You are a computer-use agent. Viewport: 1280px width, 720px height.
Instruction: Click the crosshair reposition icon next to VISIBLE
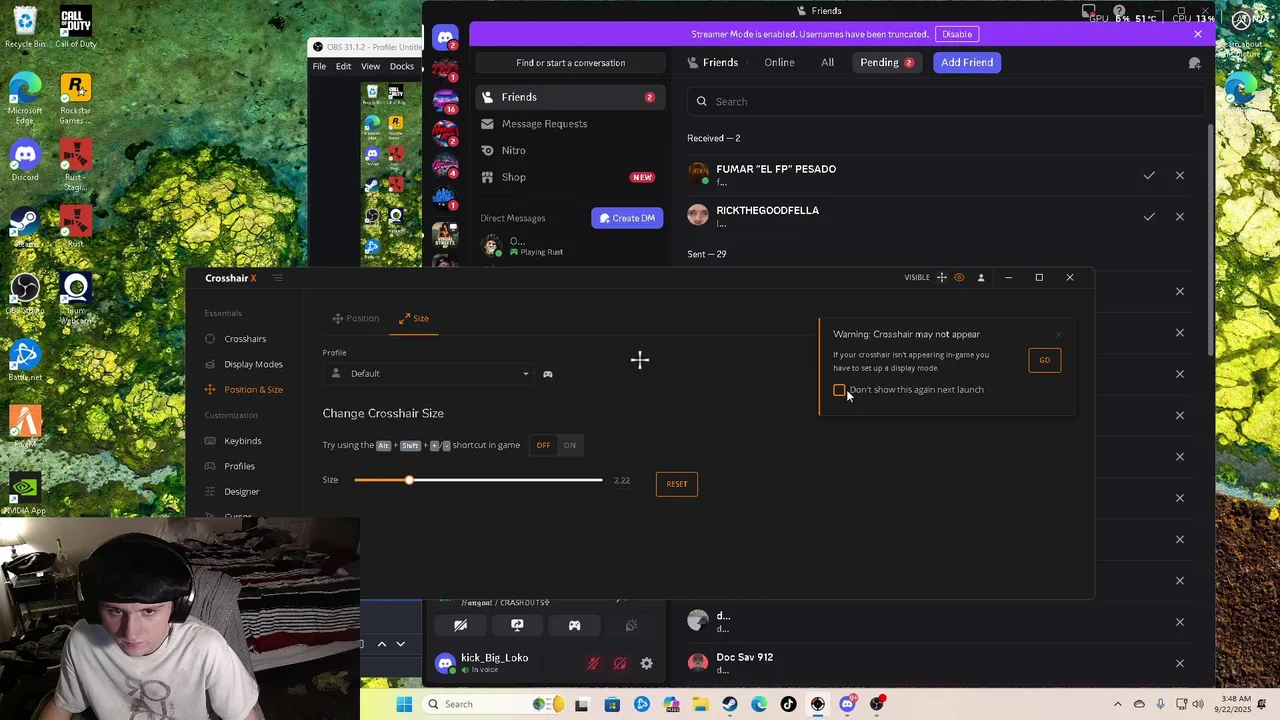(941, 277)
